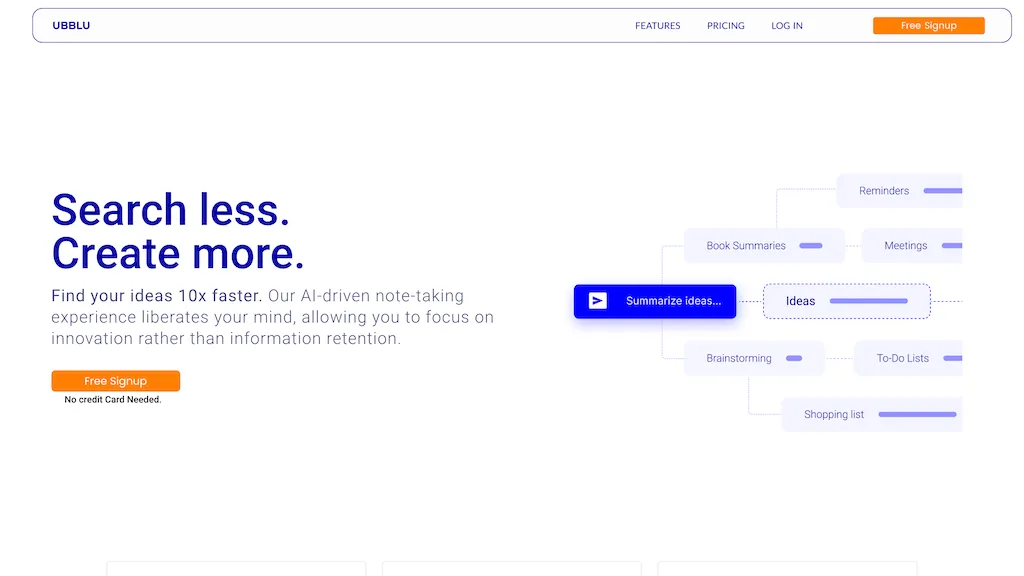1024x576 pixels.
Task: Click the LOG IN link
Action: [x=786, y=25]
